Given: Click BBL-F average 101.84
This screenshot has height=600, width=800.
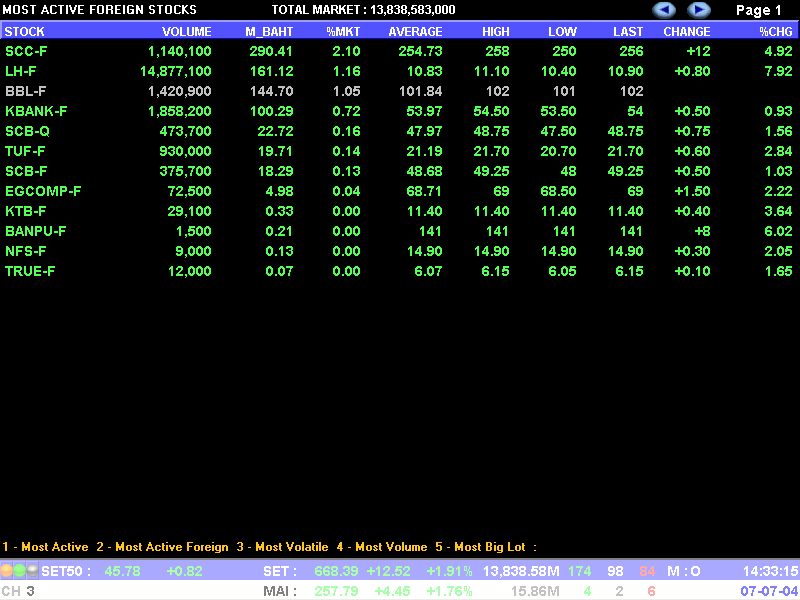Looking at the screenshot, I should 421,91.
